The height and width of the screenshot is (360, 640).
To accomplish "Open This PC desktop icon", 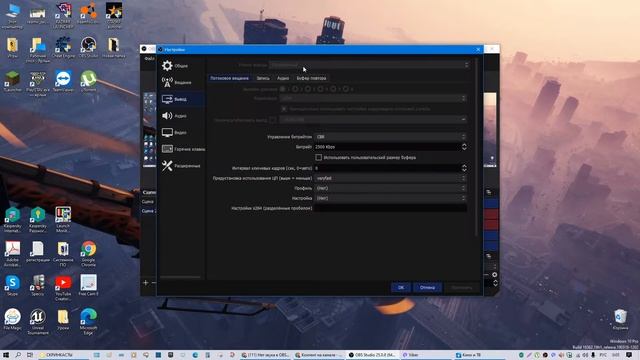I will pyautogui.click(x=12, y=16).
